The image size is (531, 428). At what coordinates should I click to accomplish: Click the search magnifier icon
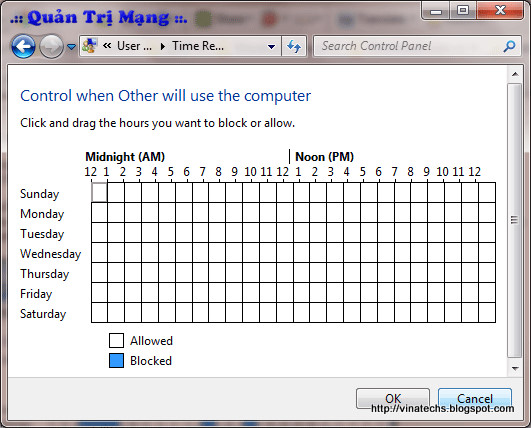pyautogui.click(x=509, y=46)
